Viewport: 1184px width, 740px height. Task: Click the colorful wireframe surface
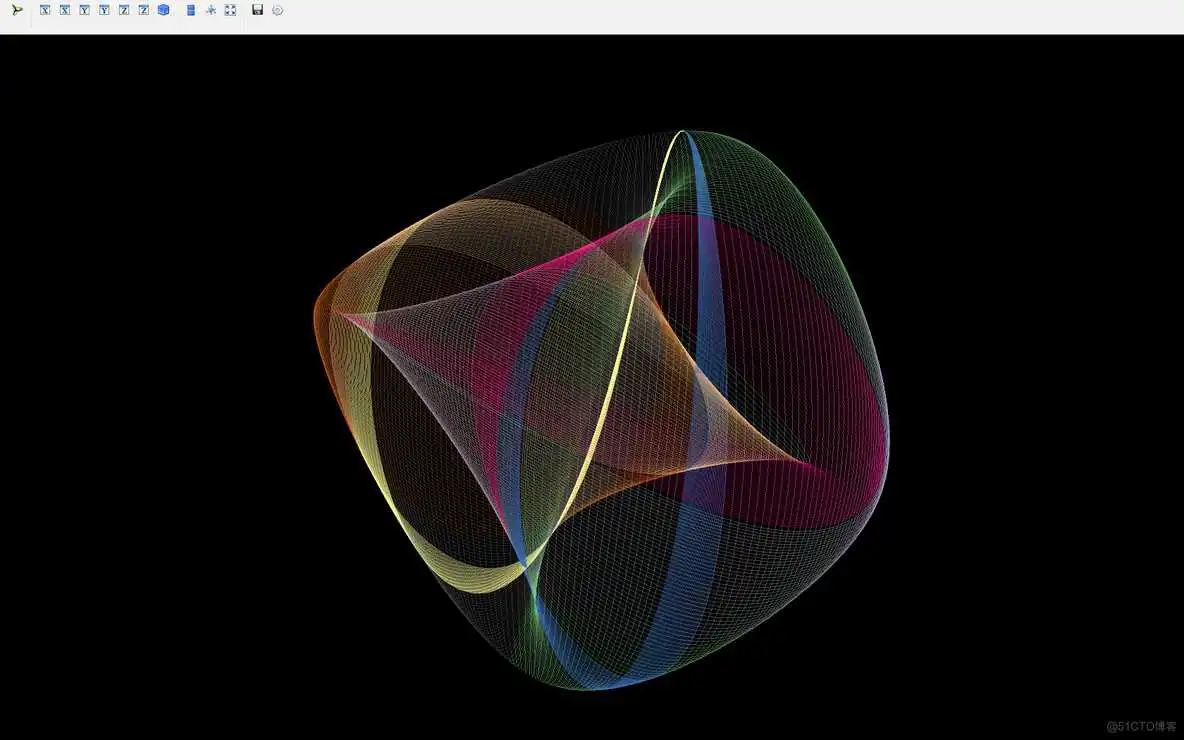[x=600, y=400]
